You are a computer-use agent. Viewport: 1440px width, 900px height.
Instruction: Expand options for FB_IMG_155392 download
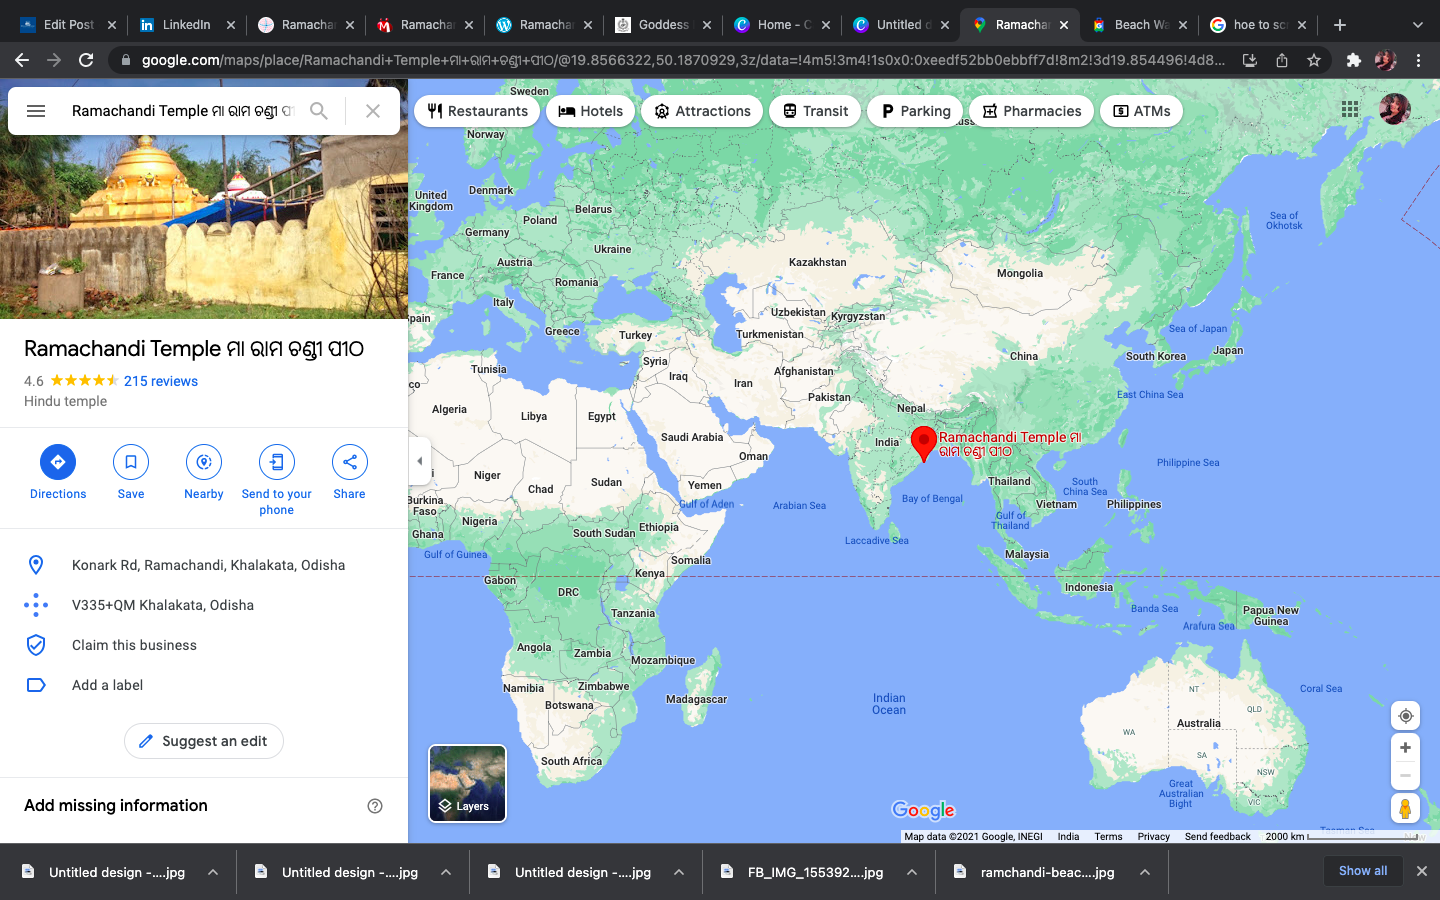[912, 872]
